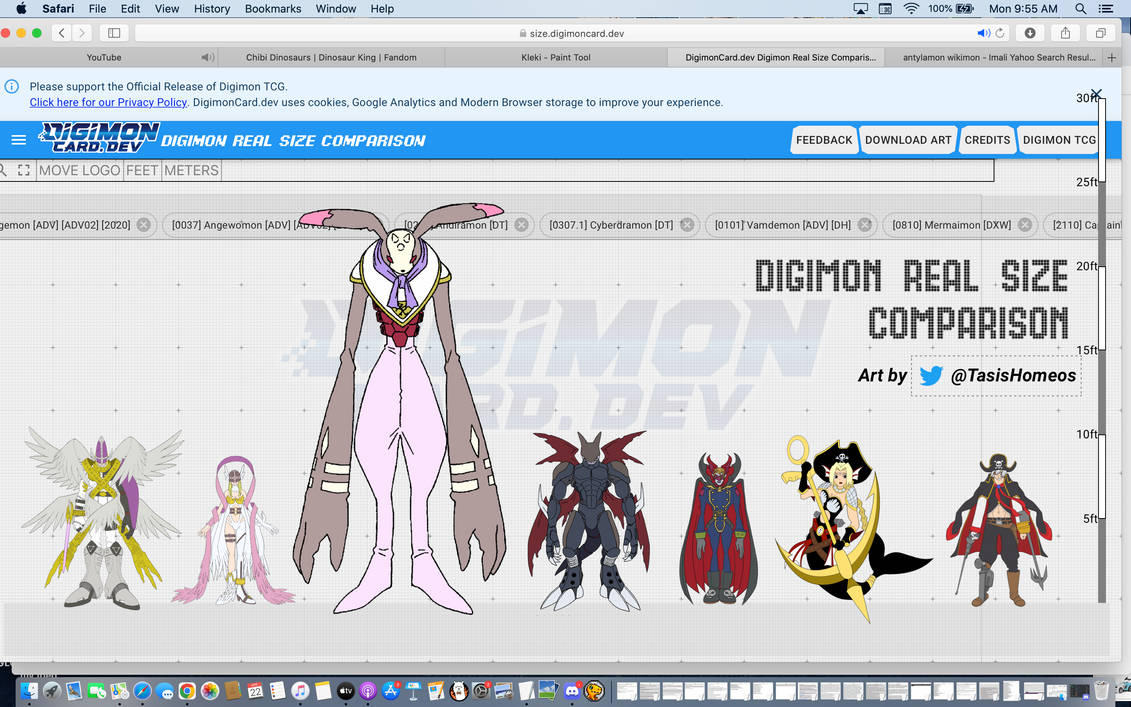Switch to Chibi Dinosaurs Fandom tab
Viewport: 1131px width, 707px height.
coord(331,57)
